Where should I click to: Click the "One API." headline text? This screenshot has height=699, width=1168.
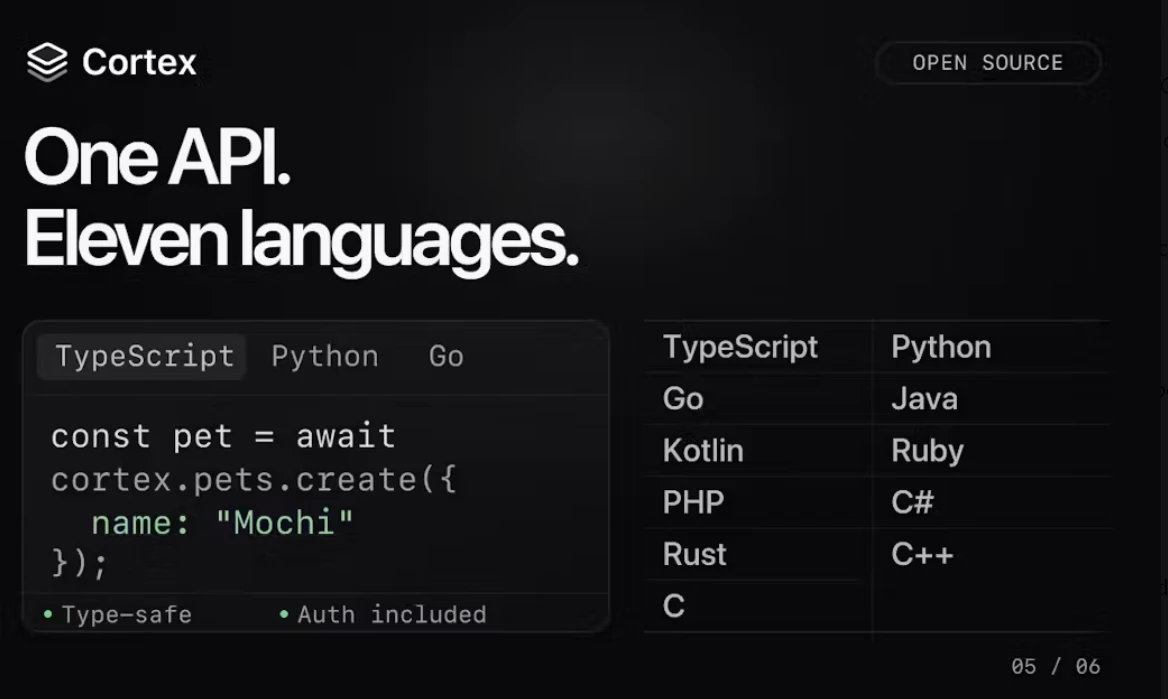click(157, 157)
